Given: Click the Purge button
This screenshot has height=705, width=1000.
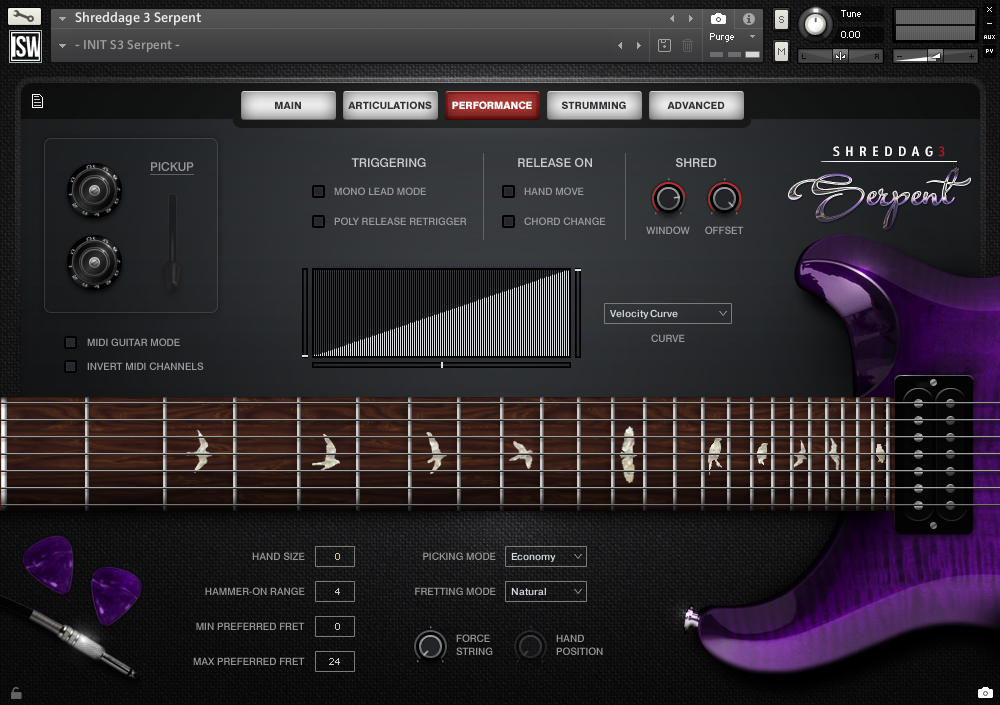Looking at the screenshot, I should [722, 36].
